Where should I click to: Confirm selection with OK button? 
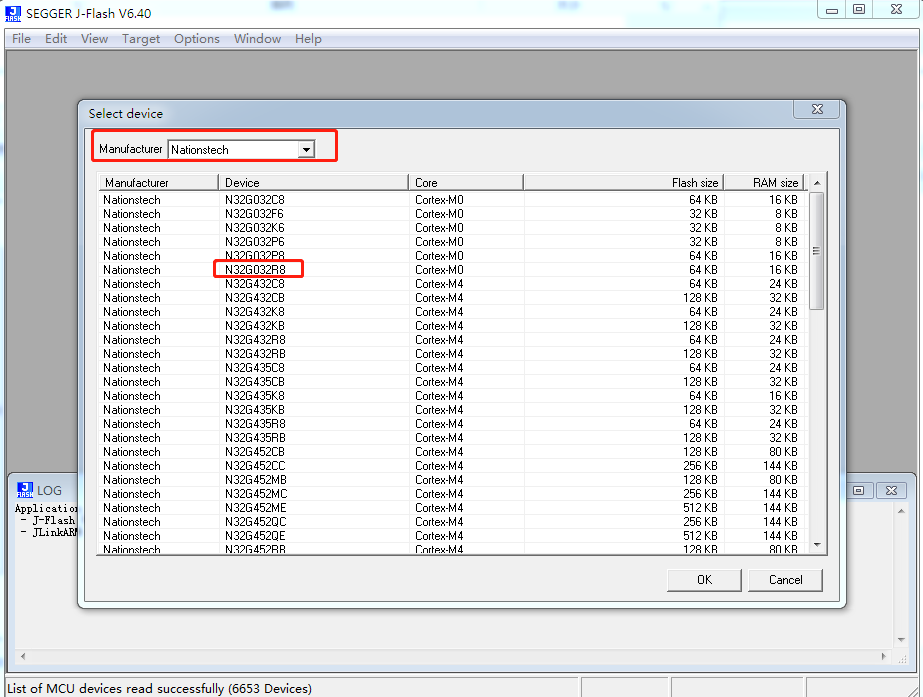pos(704,580)
